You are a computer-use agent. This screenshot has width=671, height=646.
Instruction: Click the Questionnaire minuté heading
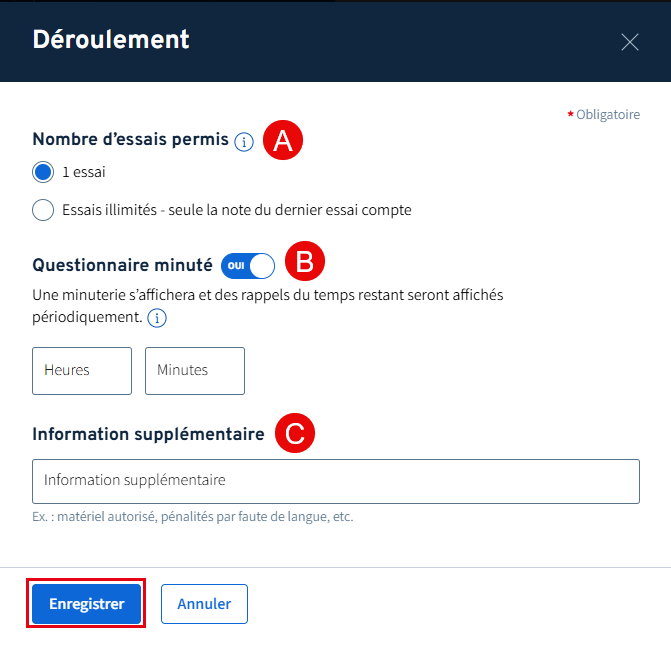point(122,265)
